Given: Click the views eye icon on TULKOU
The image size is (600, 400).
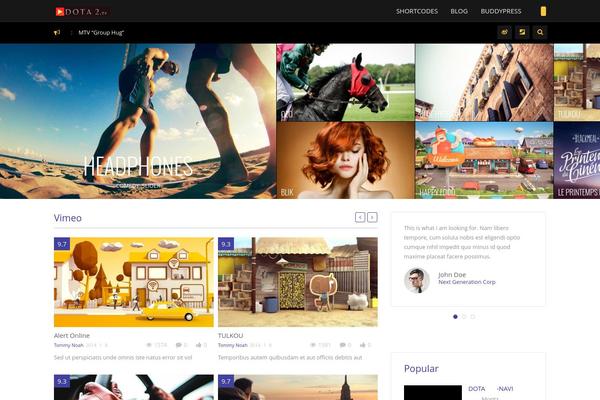Looking at the screenshot, I should point(313,345).
